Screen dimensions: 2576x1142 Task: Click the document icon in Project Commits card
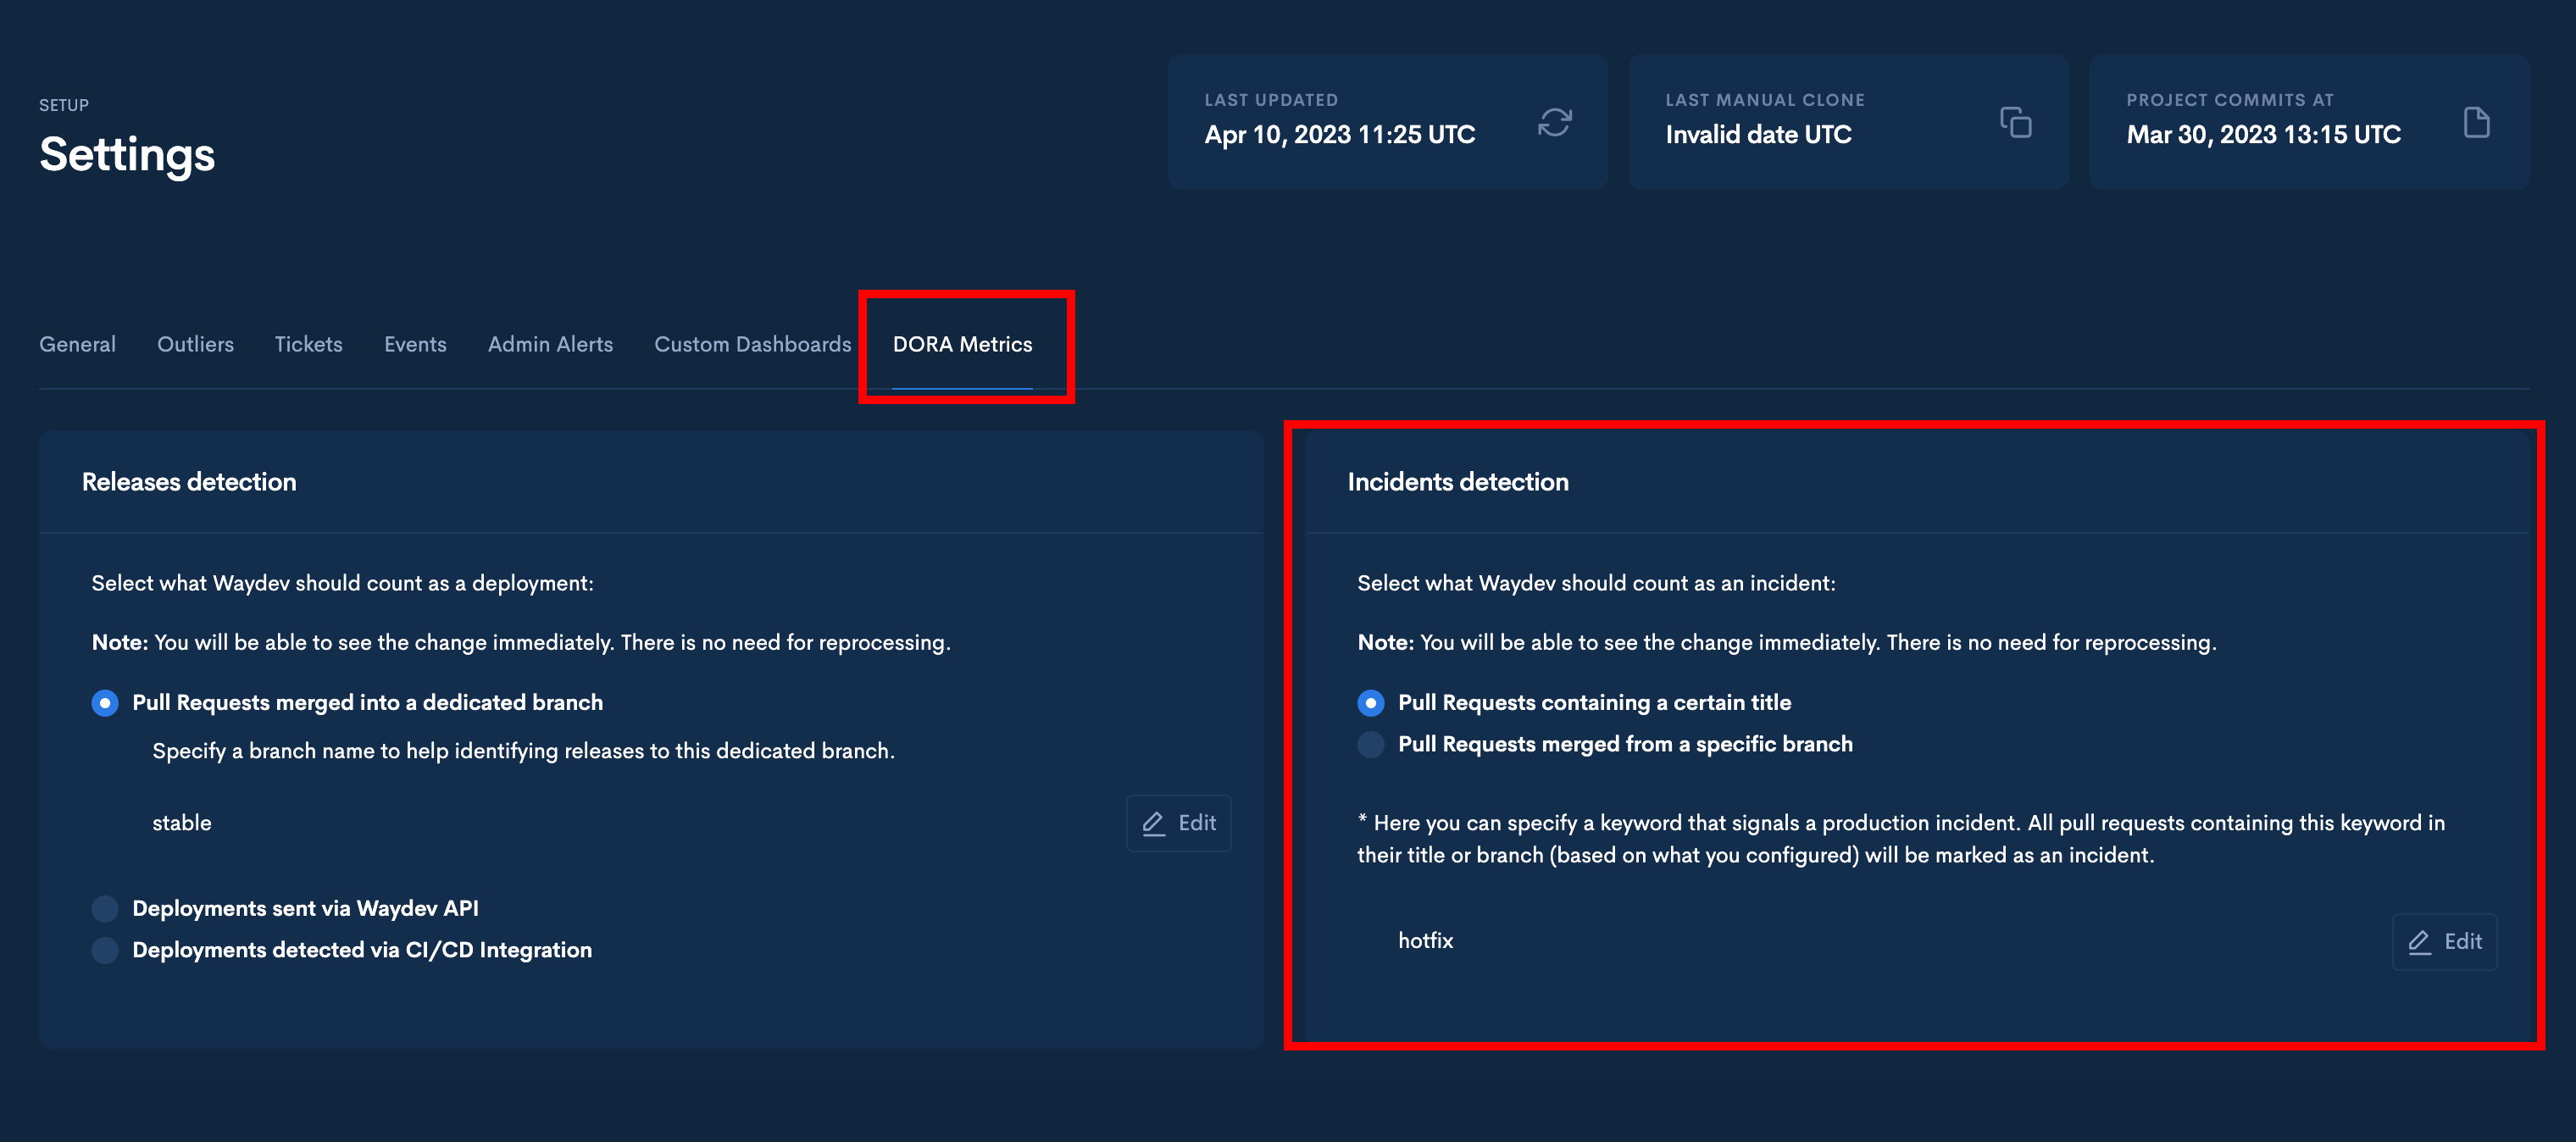2476,122
